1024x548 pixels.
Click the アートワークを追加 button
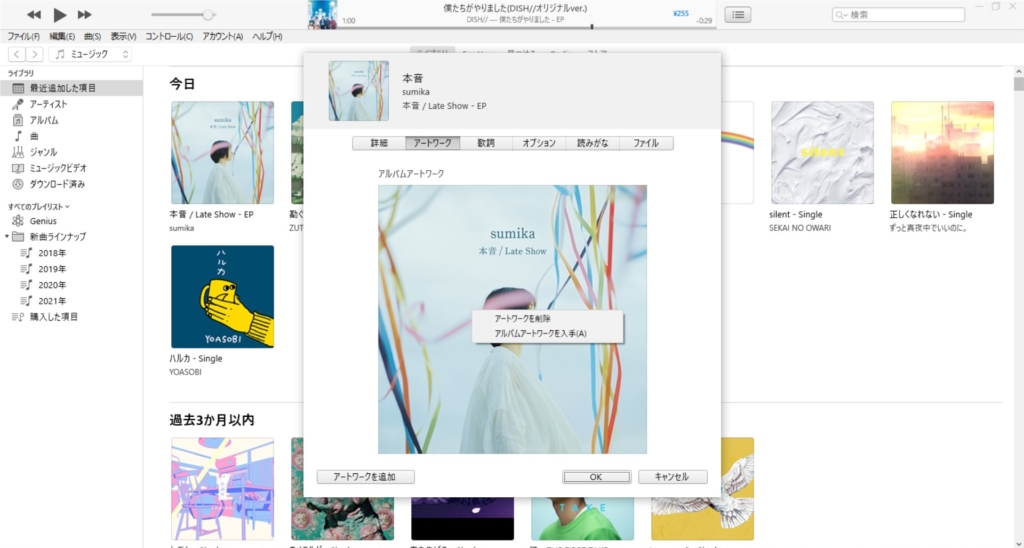pos(366,477)
